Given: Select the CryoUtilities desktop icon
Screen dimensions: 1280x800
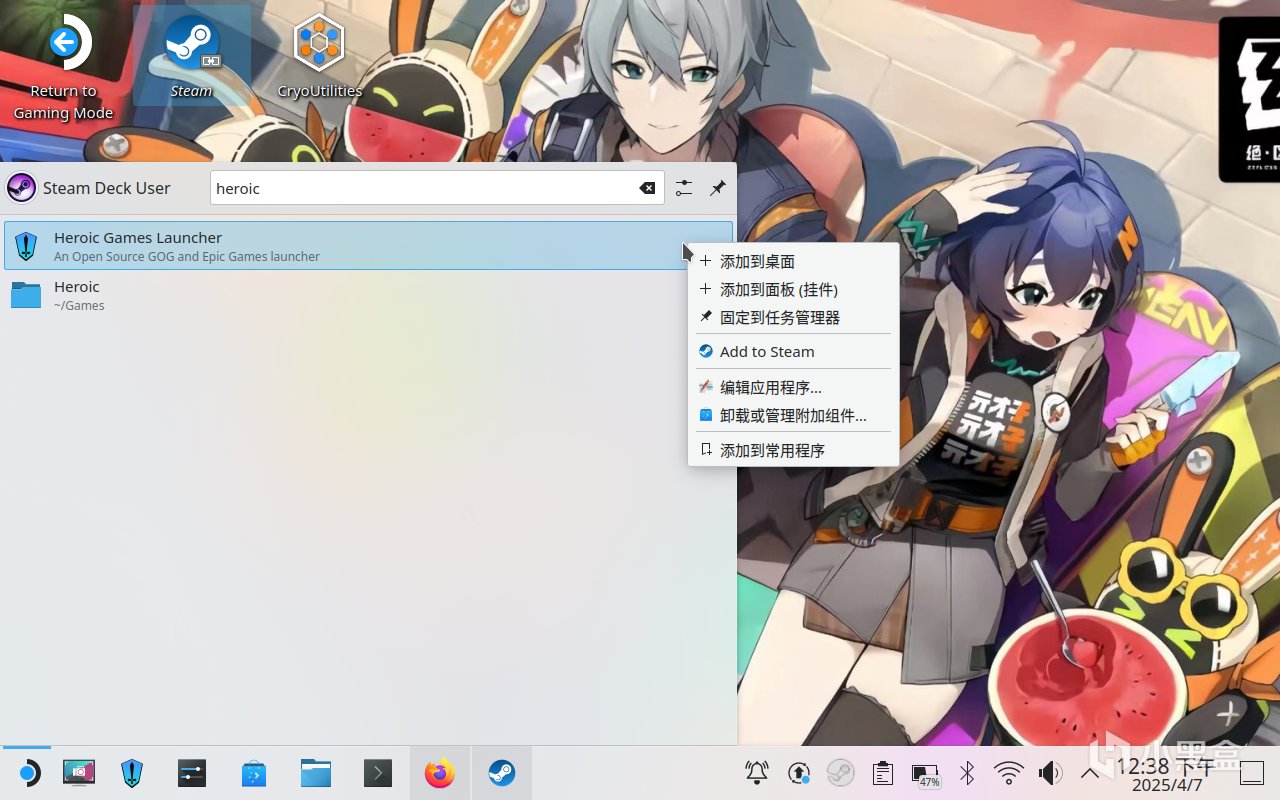Looking at the screenshot, I should click(320, 57).
